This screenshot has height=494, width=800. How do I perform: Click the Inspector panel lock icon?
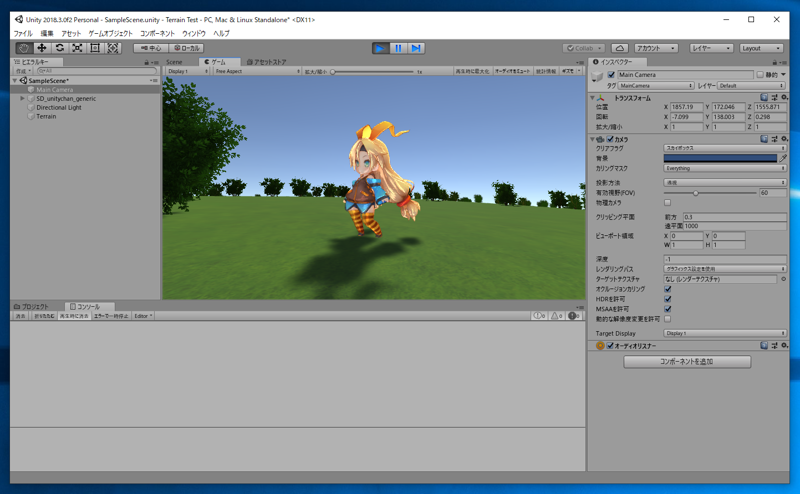pos(774,62)
